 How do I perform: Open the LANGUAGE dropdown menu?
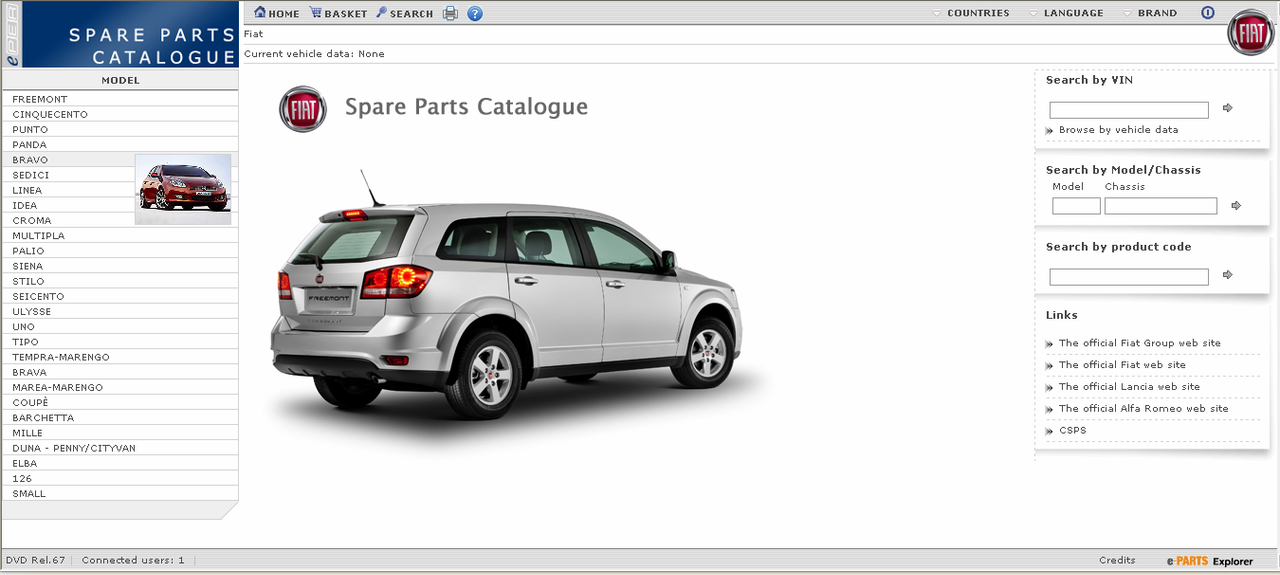point(1066,13)
